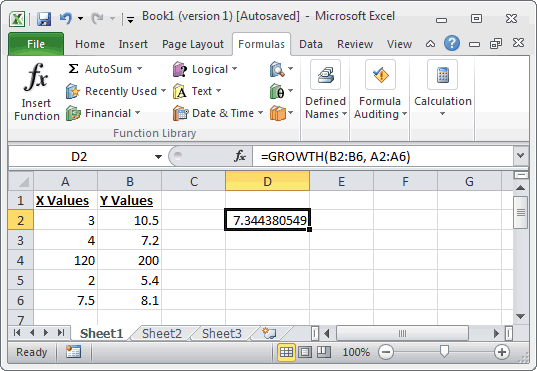Image resolution: width=537 pixels, height=371 pixels.
Task: Click the zoom slider handle
Action: (x=444, y=351)
